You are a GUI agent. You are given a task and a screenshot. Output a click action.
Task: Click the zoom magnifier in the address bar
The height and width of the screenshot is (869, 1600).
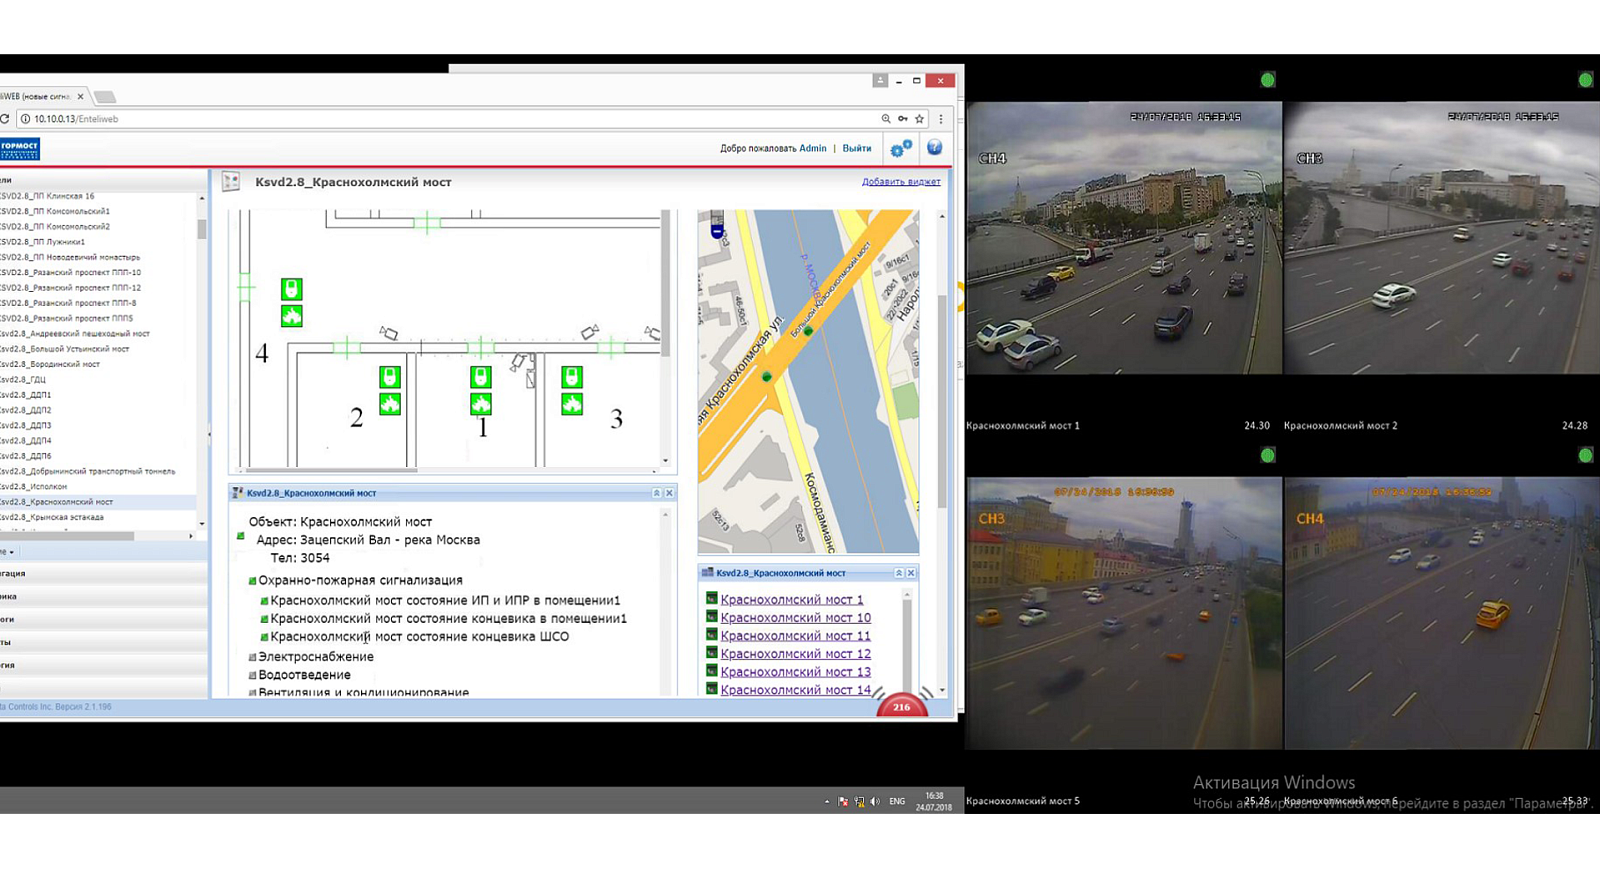tap(885, 119)
